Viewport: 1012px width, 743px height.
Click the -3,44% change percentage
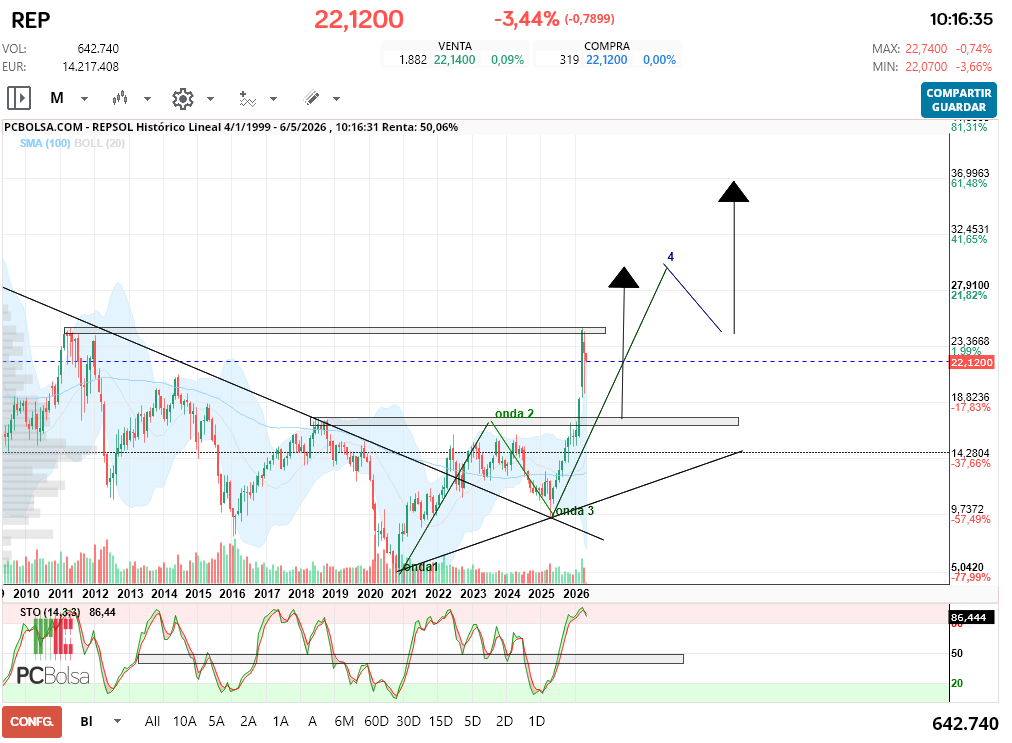click(527, 19)
